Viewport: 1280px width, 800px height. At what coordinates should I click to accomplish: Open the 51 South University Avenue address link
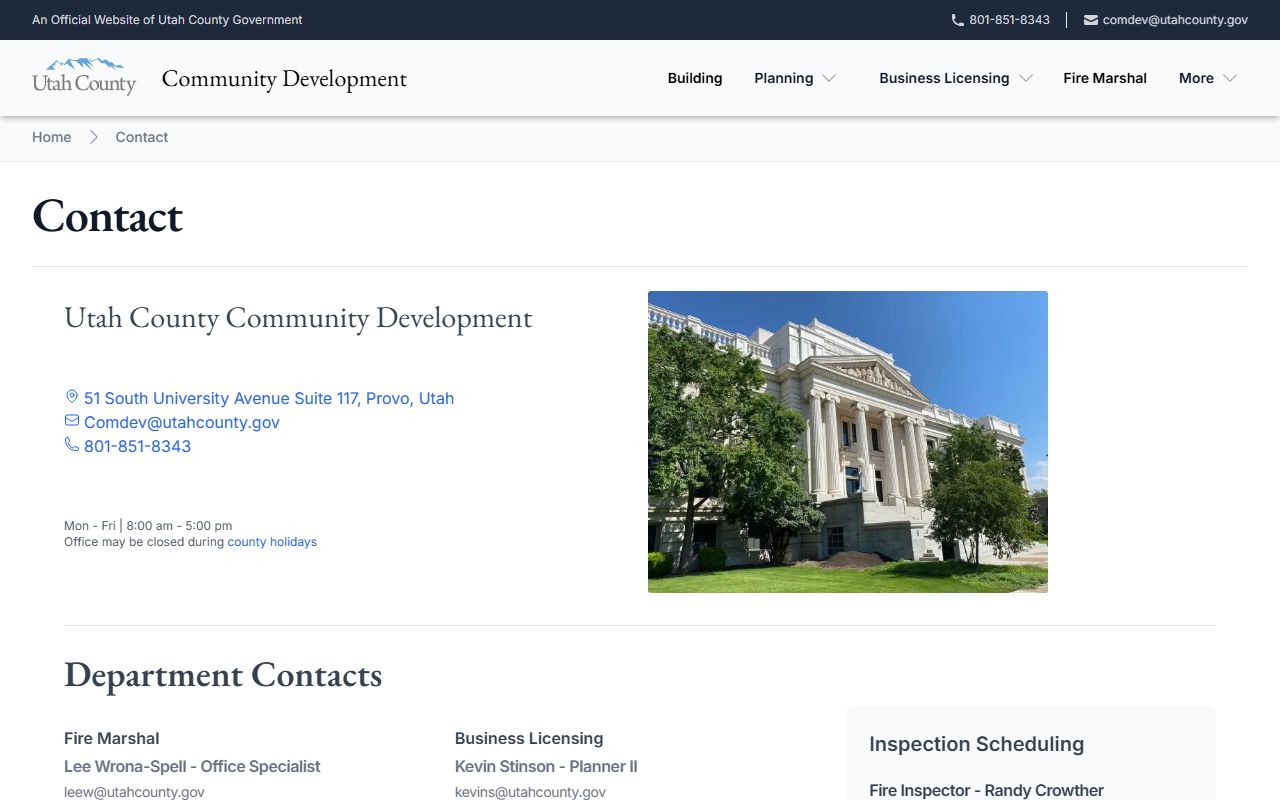point(269,398)
